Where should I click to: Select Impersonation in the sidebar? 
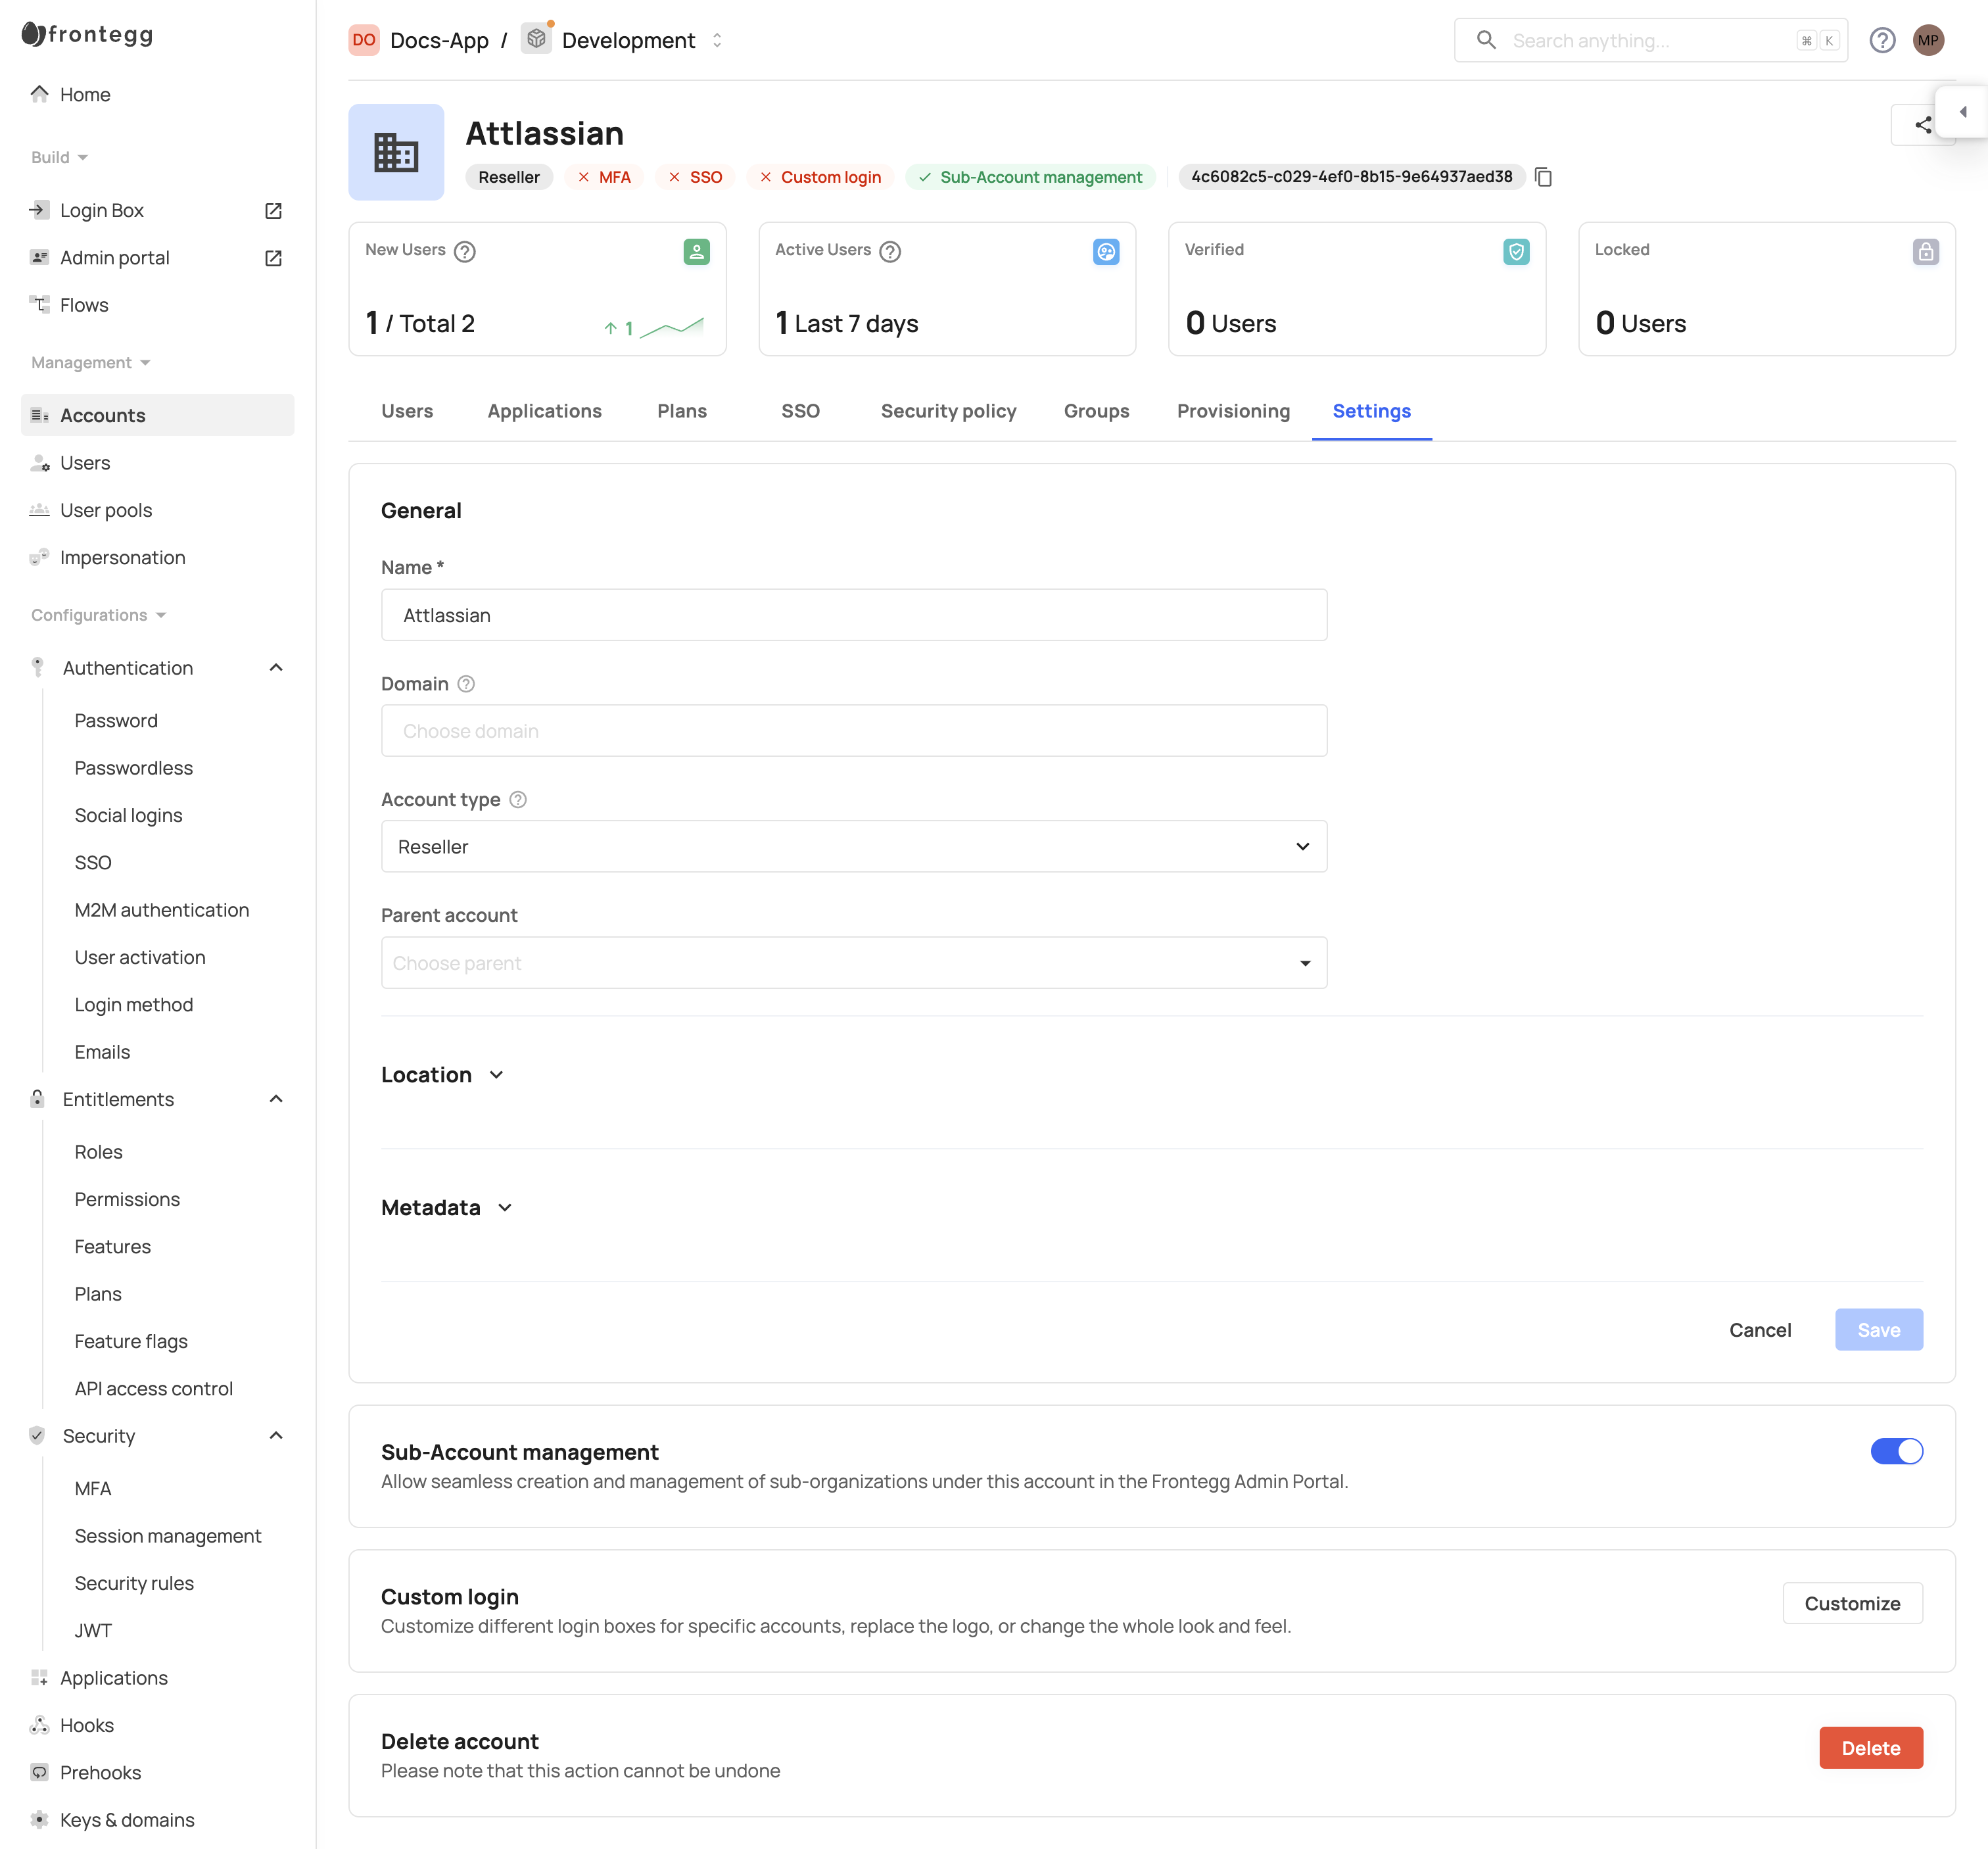(122, 557)
